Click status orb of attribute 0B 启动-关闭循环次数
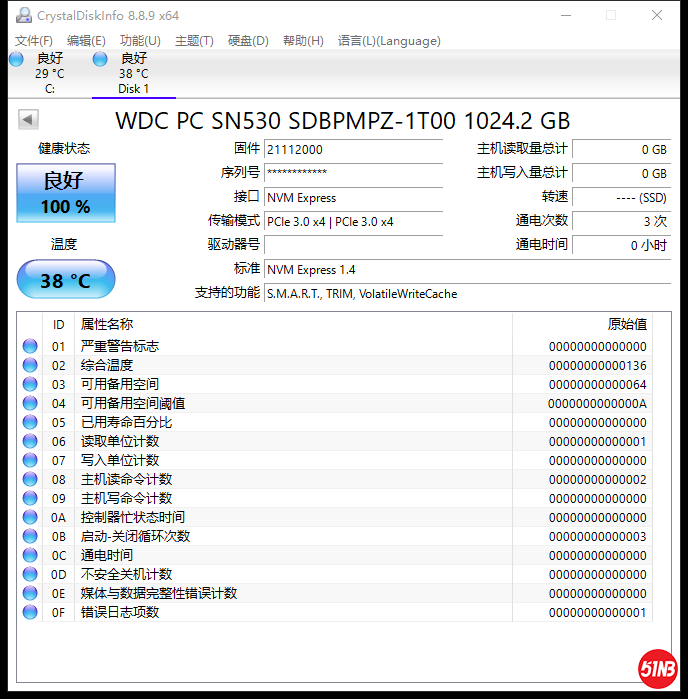Screen dimensions: 688x699 30,536
